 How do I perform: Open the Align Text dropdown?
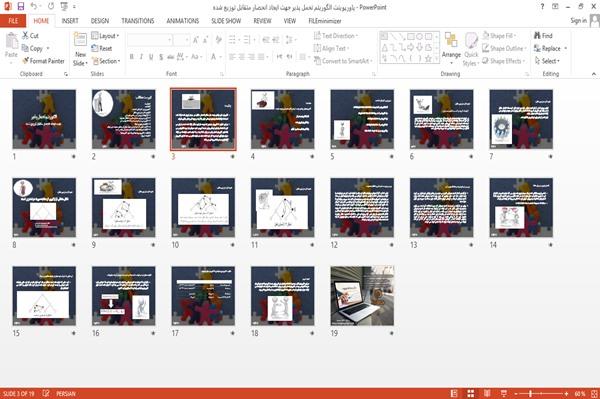pyautogui.click(x=331, y=48)
